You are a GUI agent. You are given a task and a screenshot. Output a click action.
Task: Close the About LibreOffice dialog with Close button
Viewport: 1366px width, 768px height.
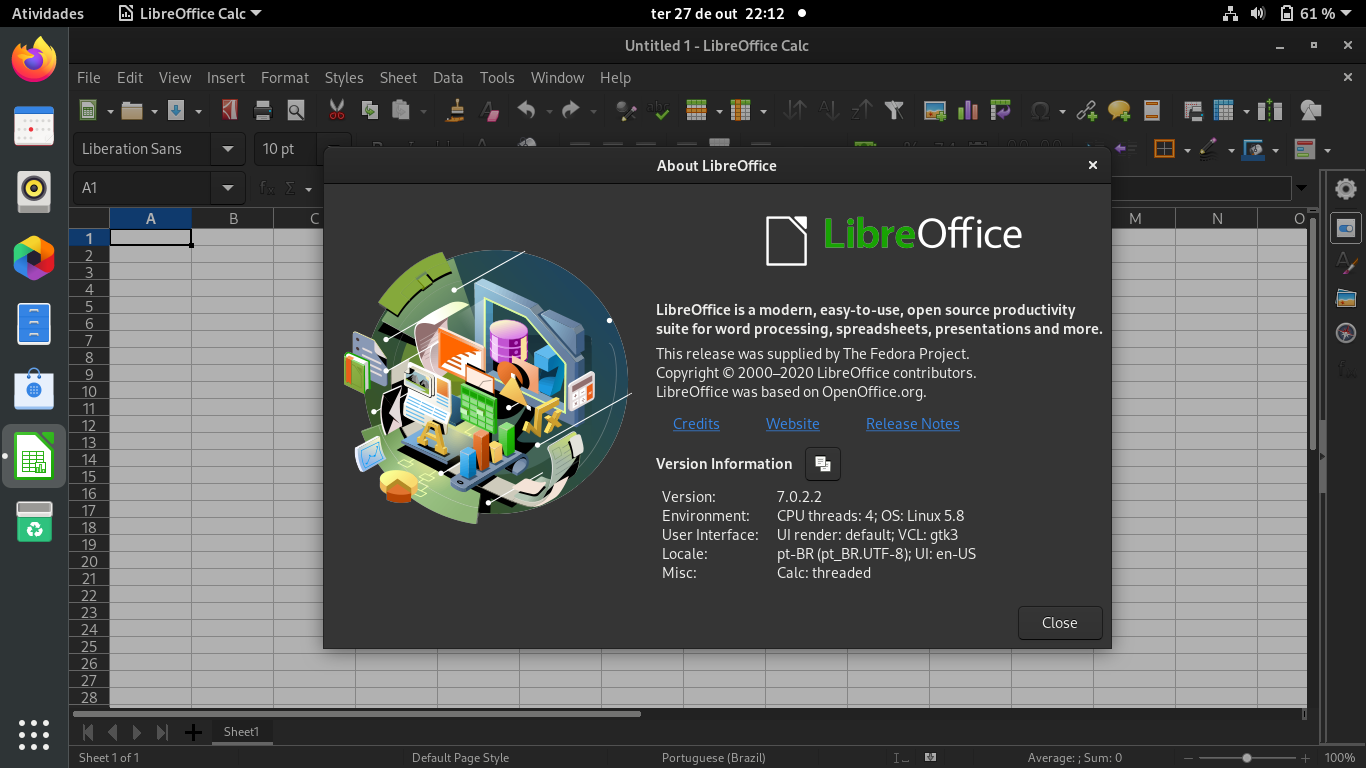(1060, 623)
